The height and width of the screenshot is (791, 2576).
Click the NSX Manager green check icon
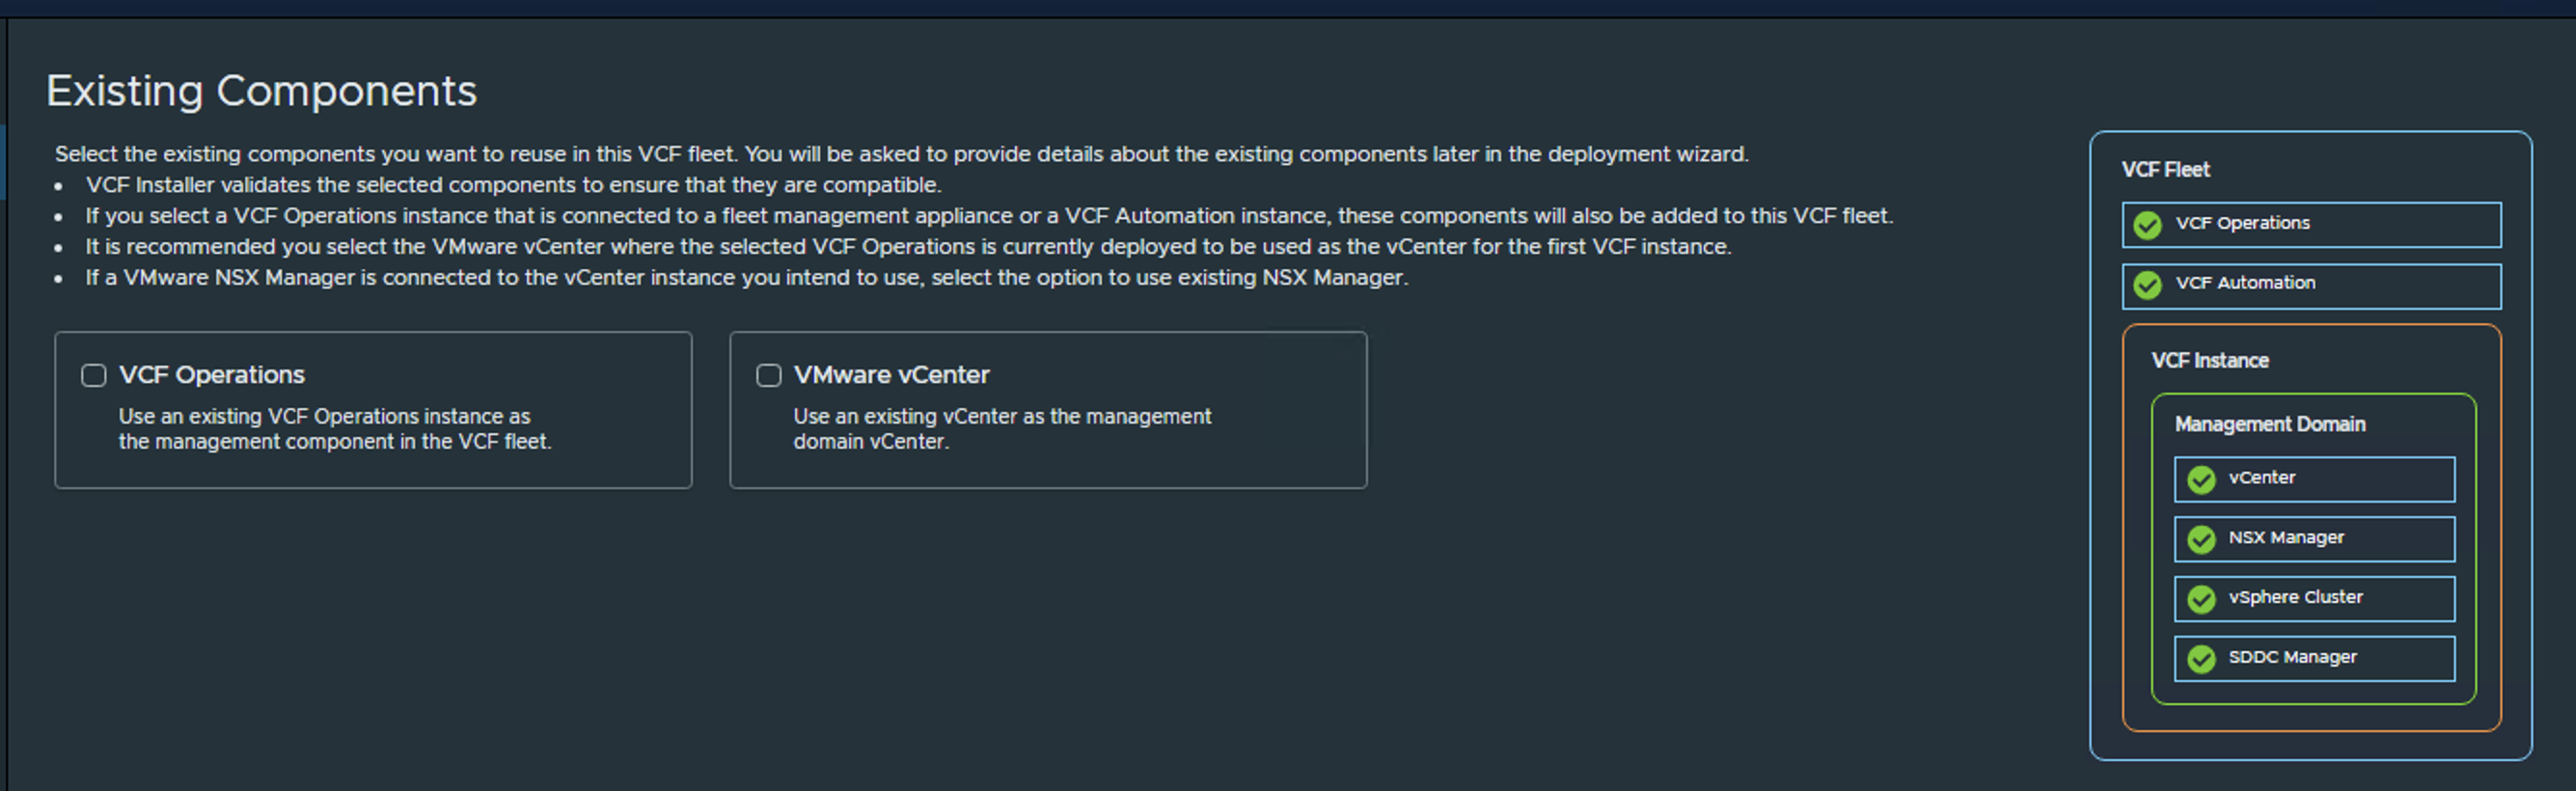point(2201,538)
